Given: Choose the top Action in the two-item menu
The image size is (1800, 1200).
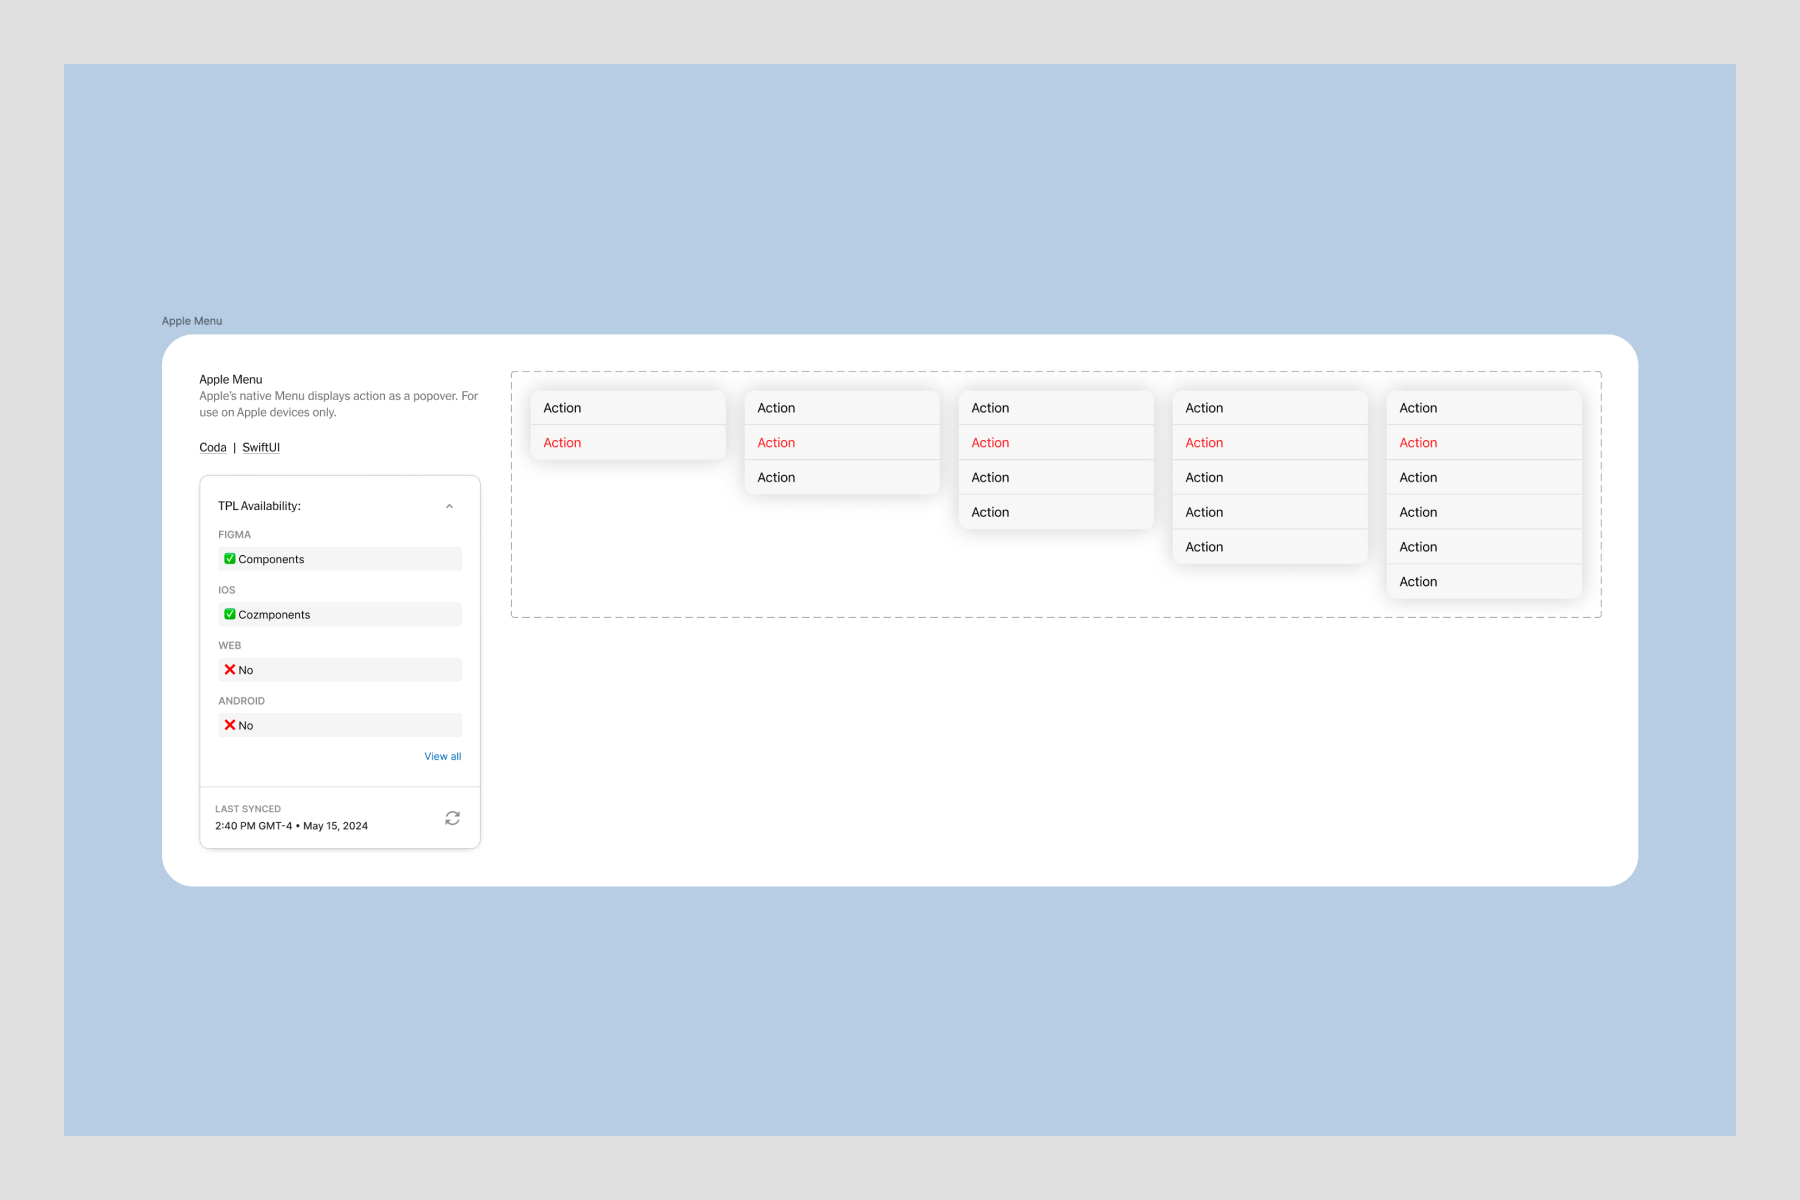Looking at the screenshot, I should pos(628,408).
